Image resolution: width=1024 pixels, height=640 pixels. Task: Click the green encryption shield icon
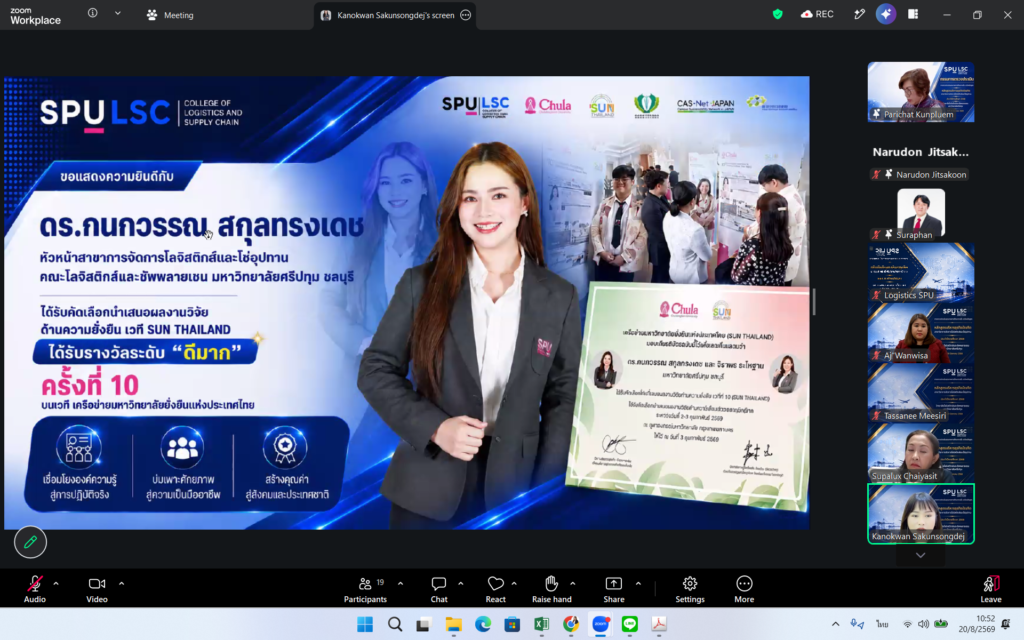point(777,14)
